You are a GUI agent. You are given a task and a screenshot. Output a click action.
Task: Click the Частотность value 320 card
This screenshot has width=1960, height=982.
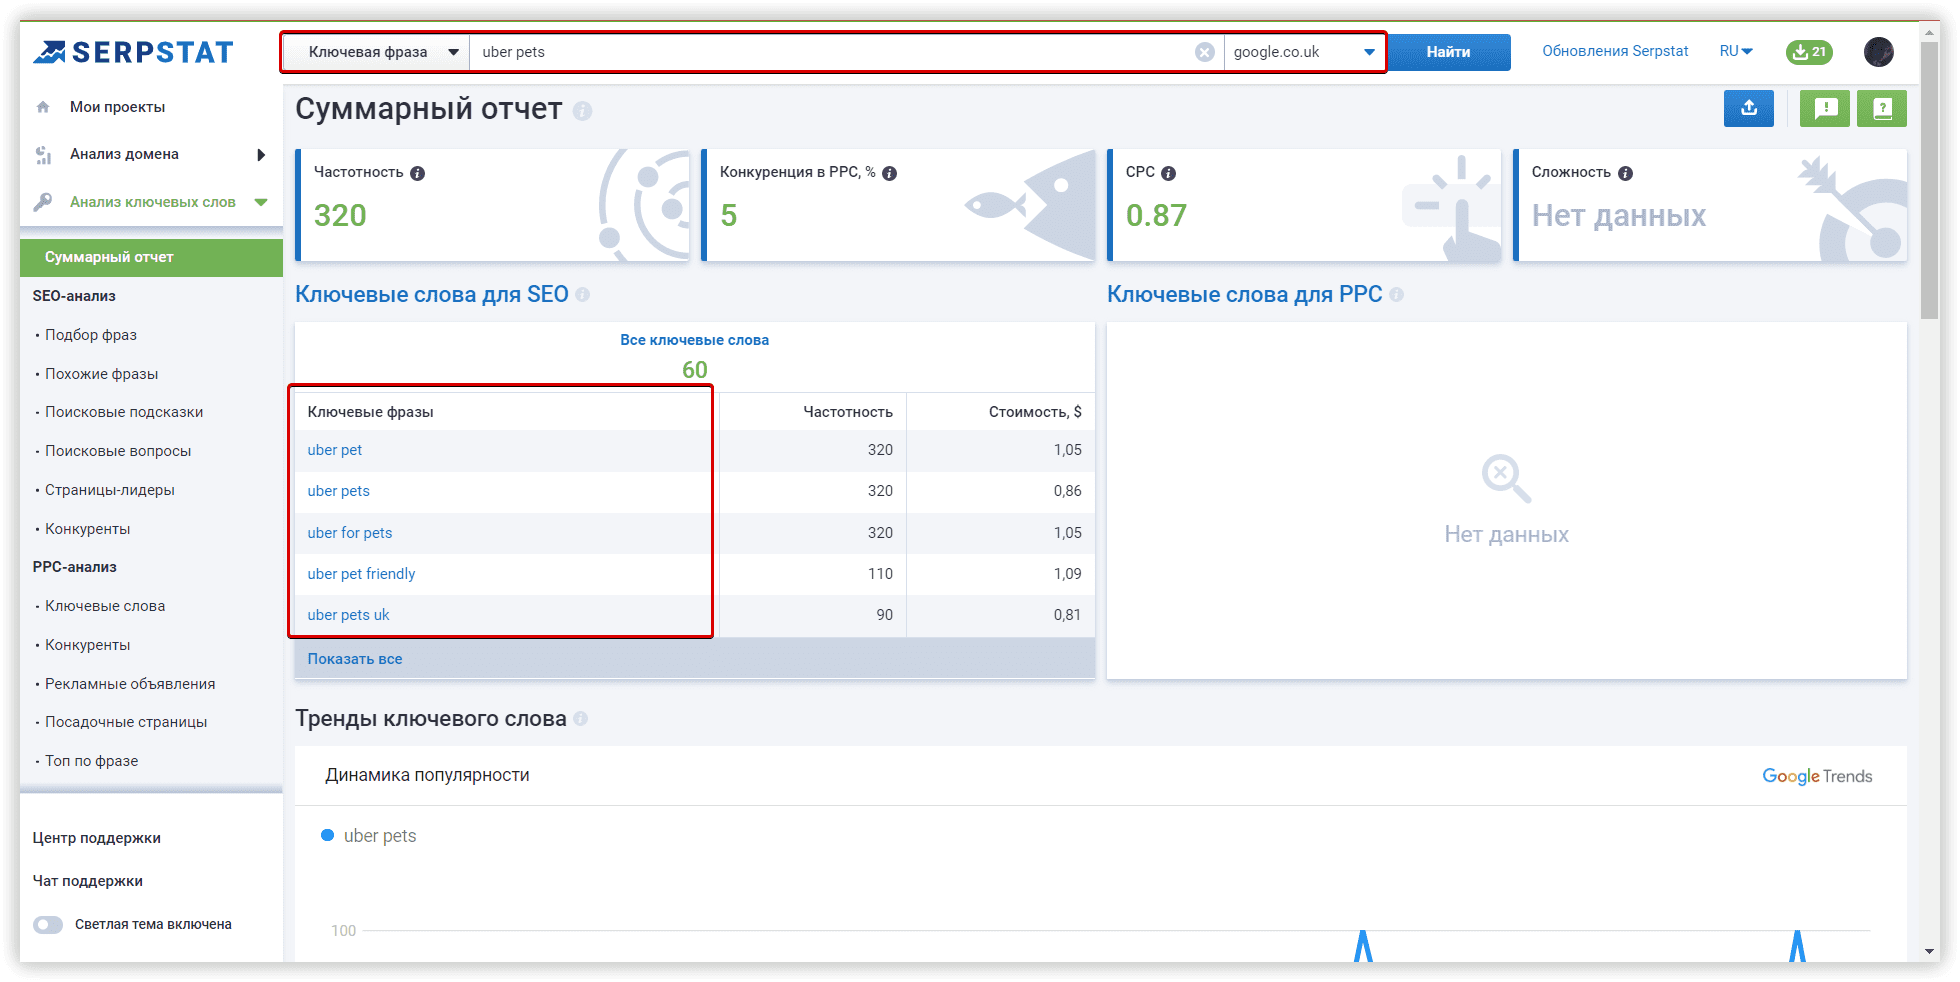coord(340,215)
